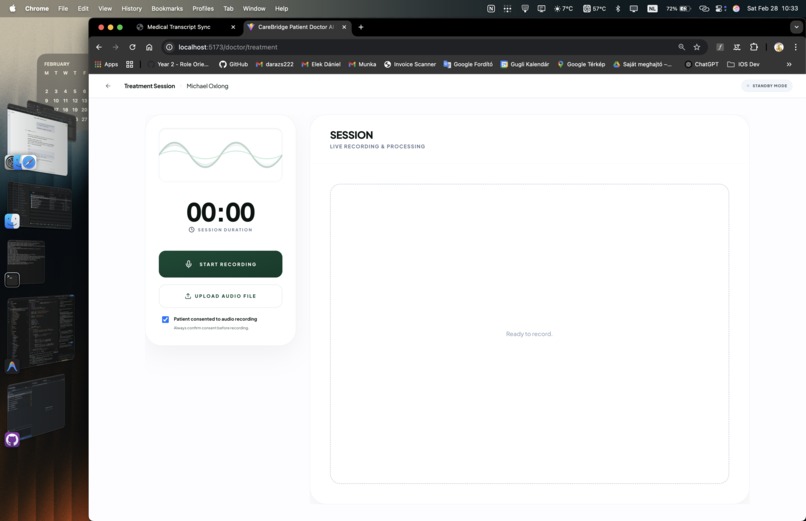Open the Invoice Scanner bookmark

click(410, 64)
